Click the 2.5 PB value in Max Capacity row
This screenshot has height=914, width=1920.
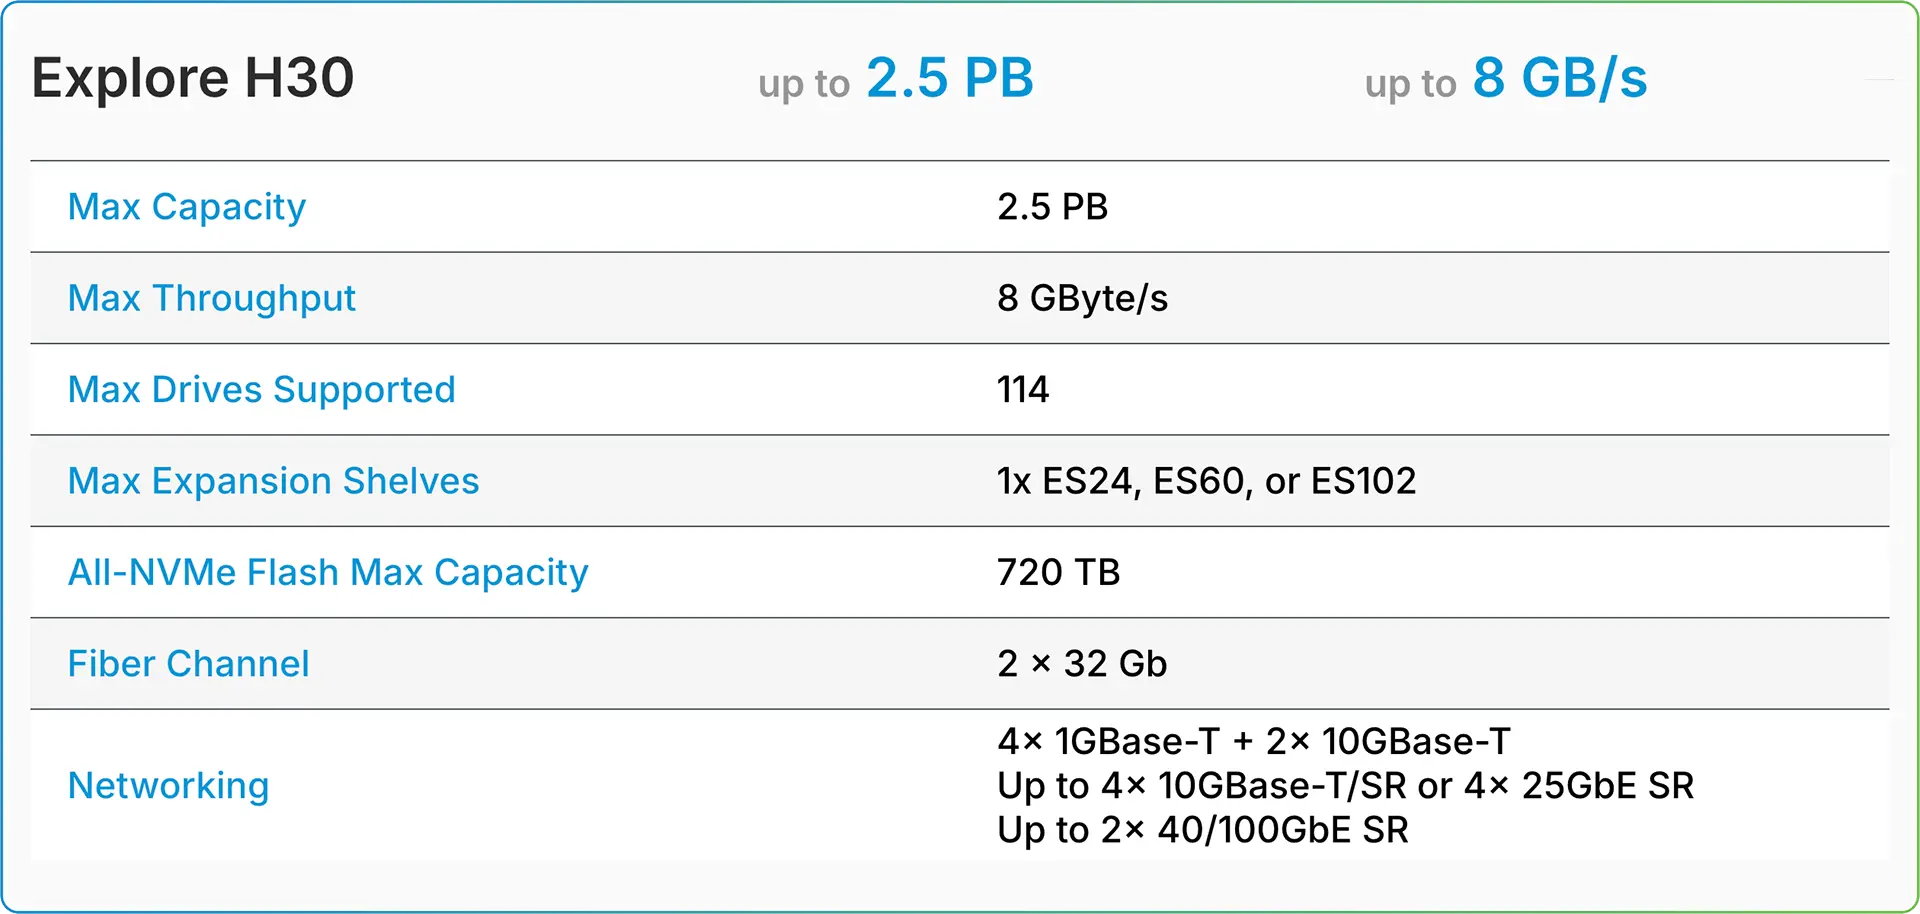tap(1052, 207)
